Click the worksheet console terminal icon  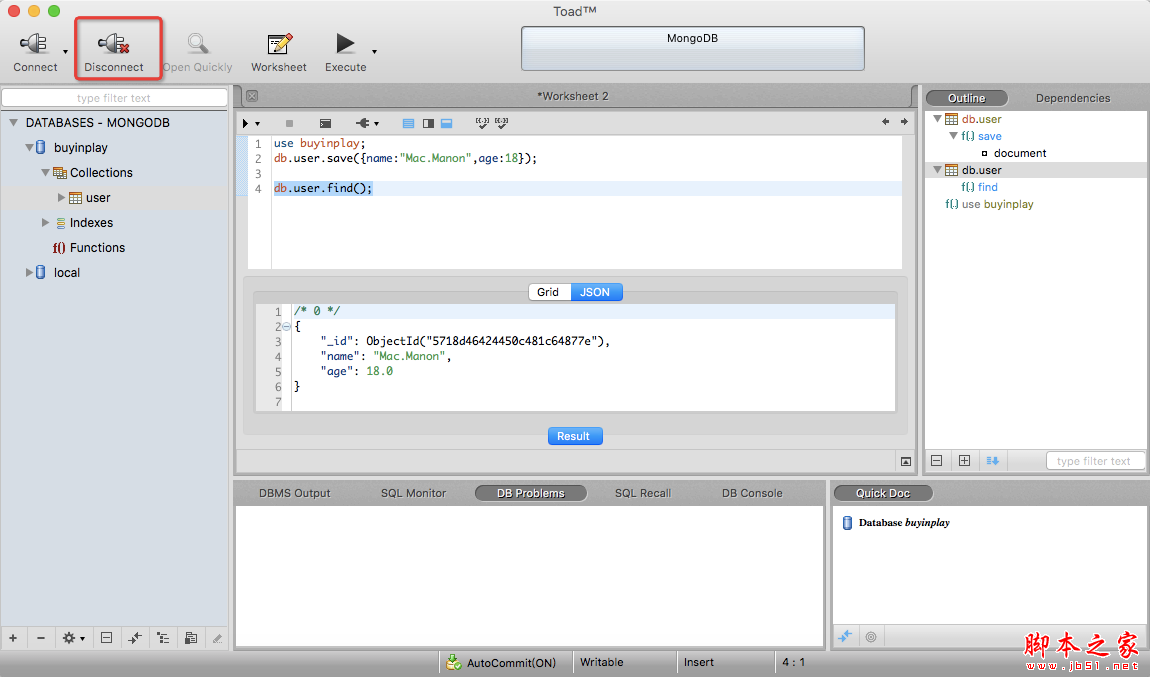(x=326, y=123)
